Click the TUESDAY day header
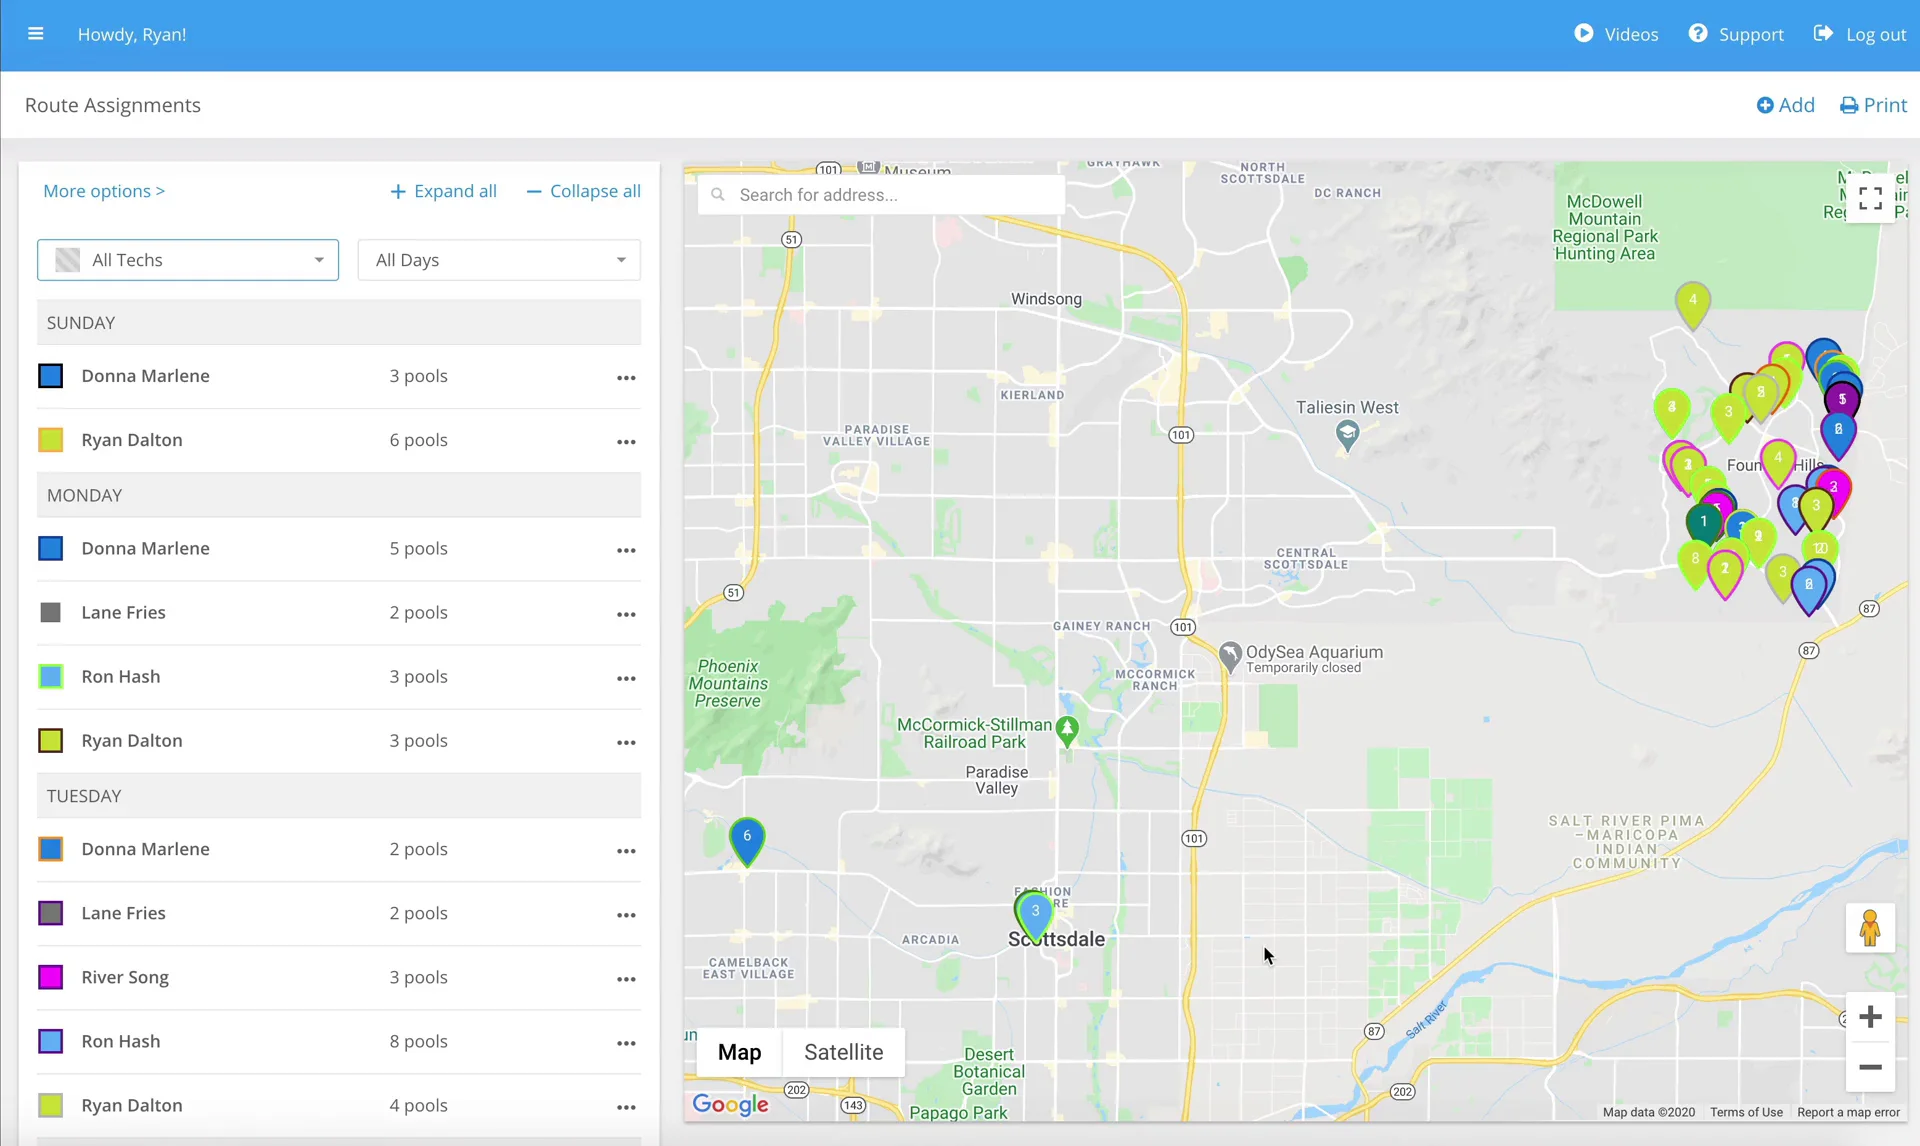The height and width of the screenshot is (1146, 1920). 339,796
